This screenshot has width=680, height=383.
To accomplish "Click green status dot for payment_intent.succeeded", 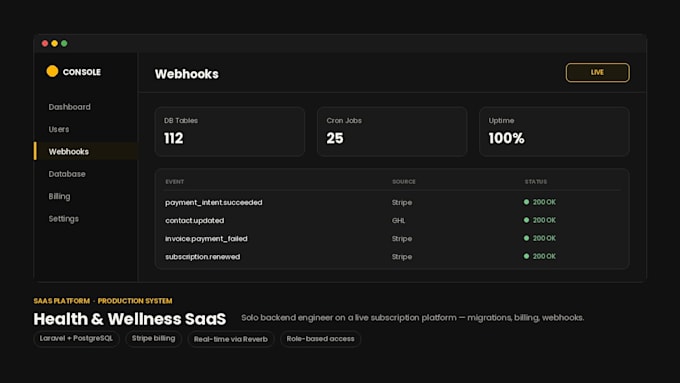I will click(x=526, y=202).
